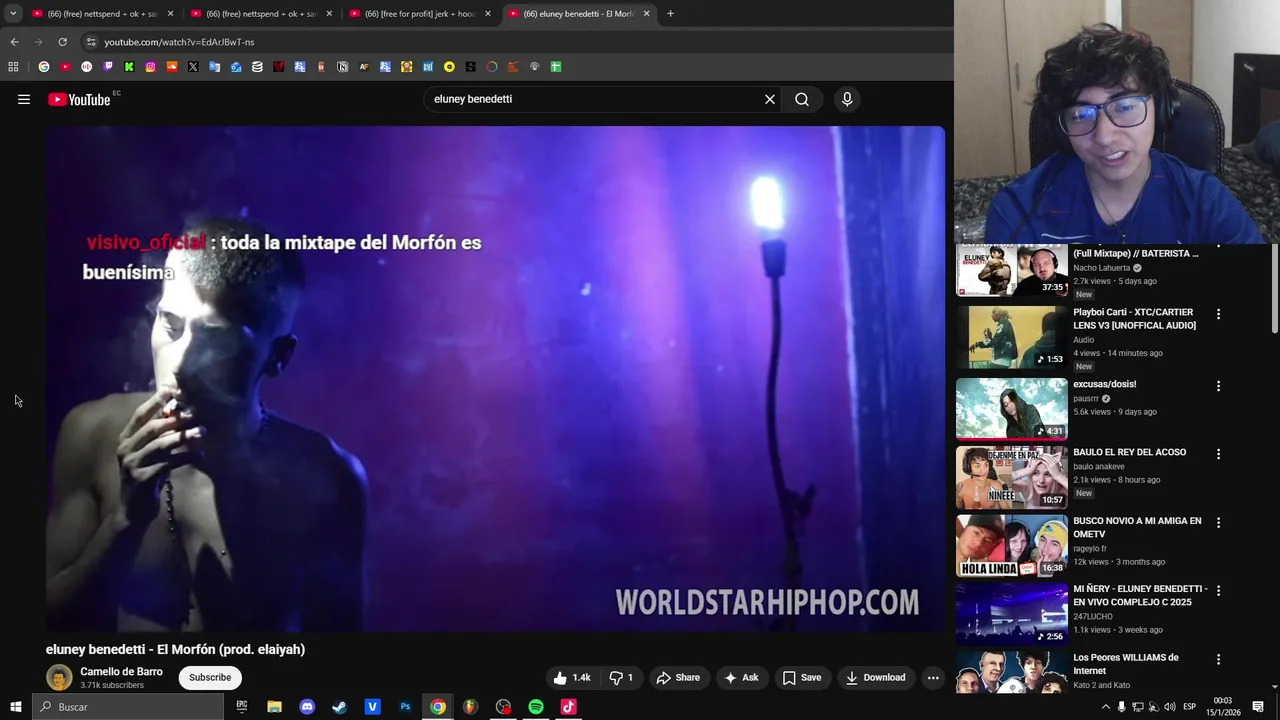1280x720 pixels.
Task: Go back in browser history
Action: point(14,42)
